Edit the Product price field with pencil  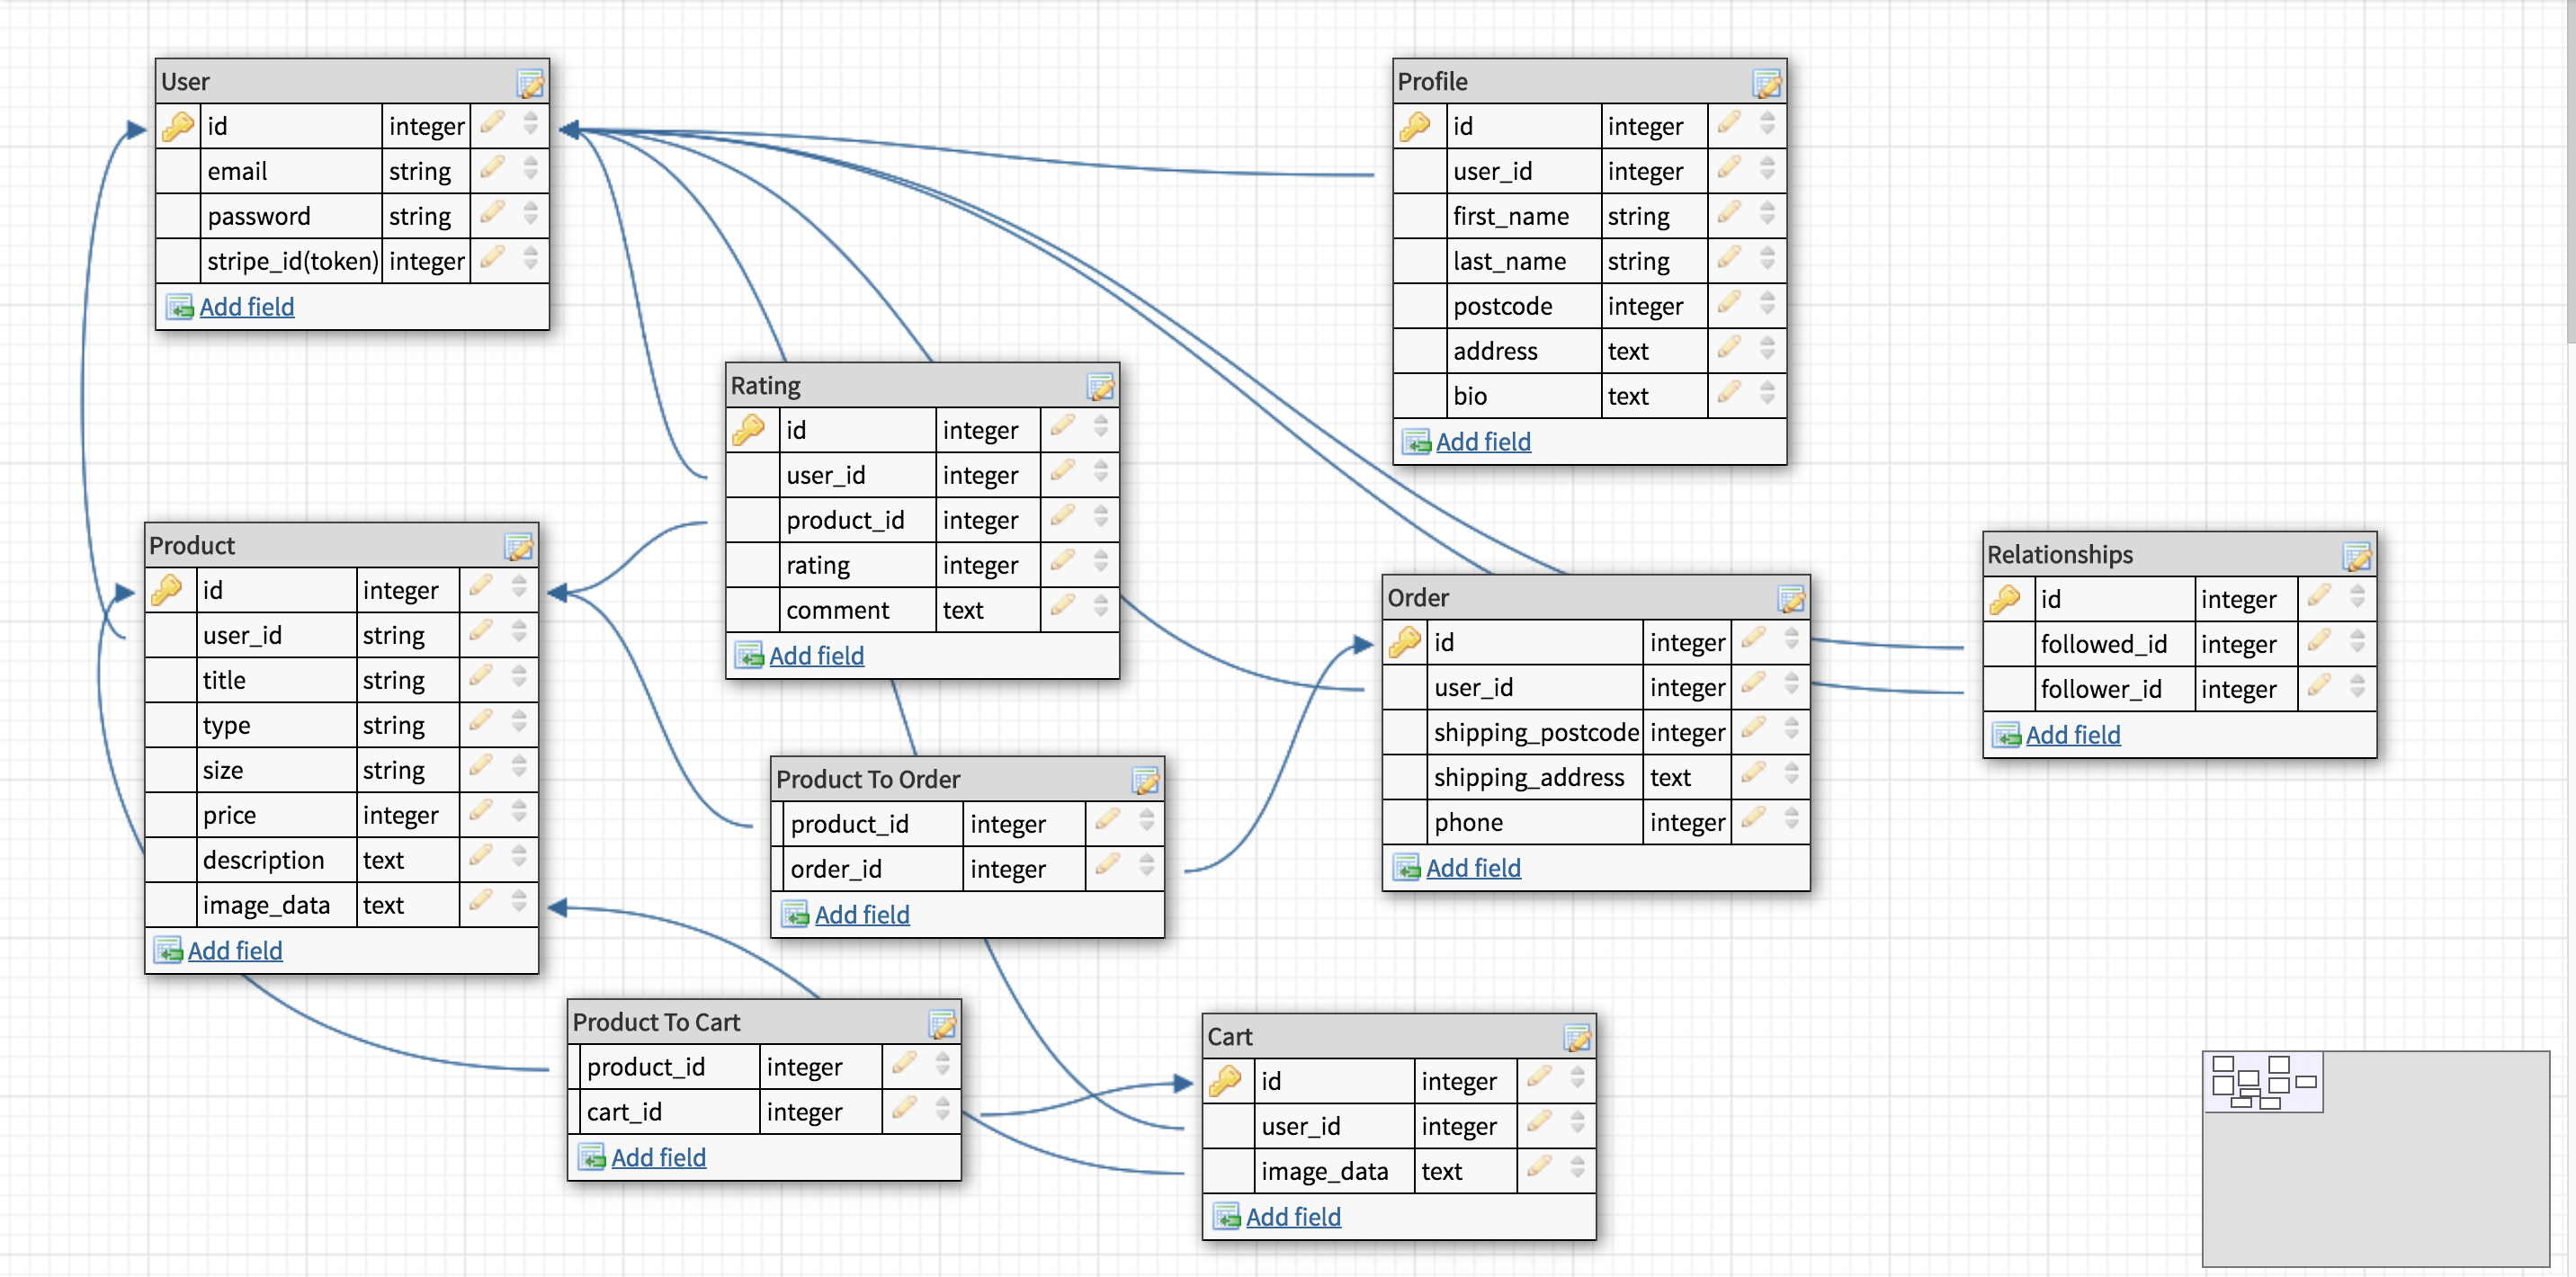[x=481, y=812]
